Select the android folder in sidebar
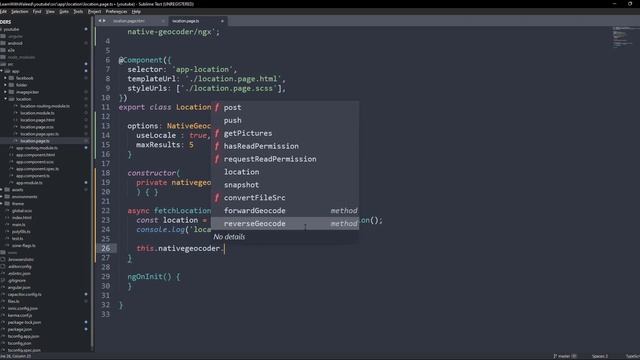The image size is (640, 360). tap(15, 43)
